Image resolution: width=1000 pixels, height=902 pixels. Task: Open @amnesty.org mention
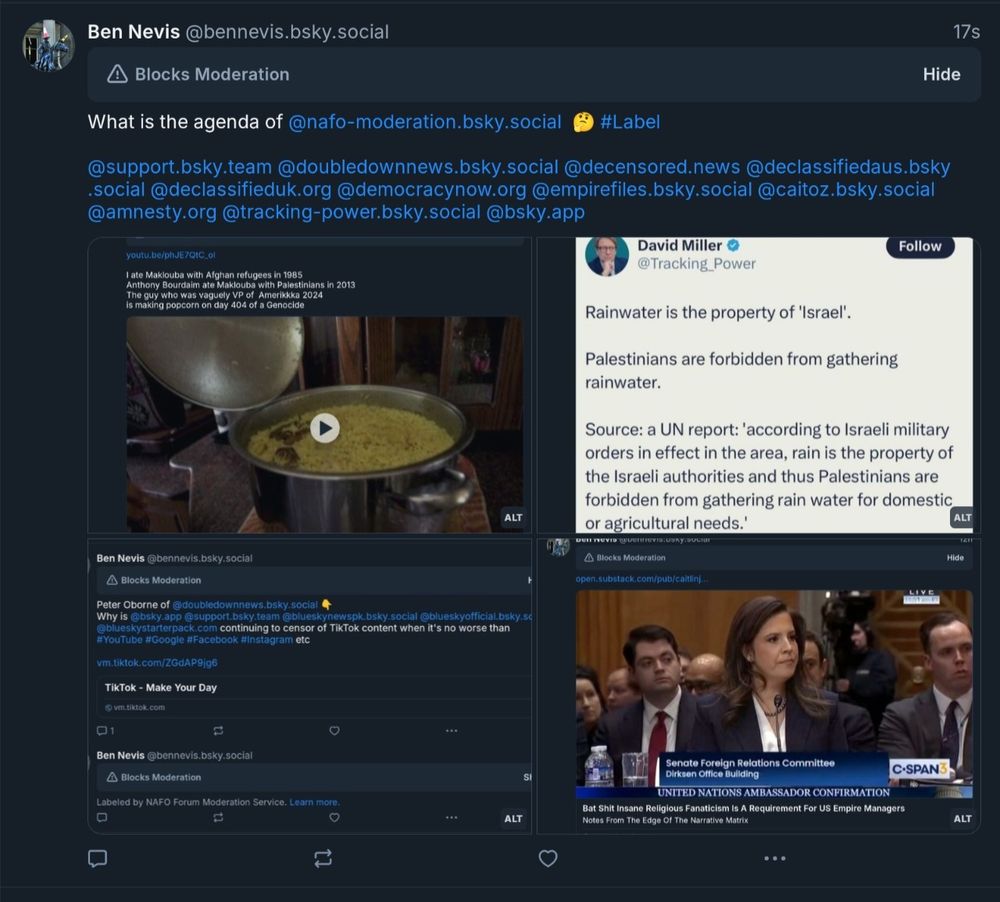click(x=152, y=212)
